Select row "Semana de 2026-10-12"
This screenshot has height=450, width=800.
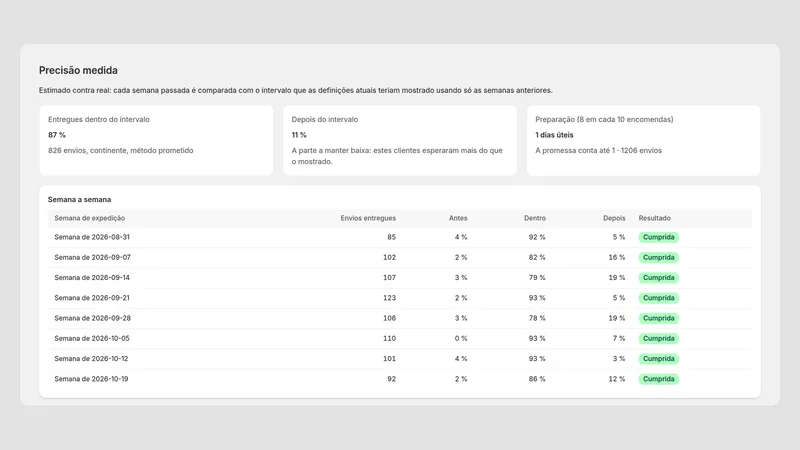click(x=400, y=359)
